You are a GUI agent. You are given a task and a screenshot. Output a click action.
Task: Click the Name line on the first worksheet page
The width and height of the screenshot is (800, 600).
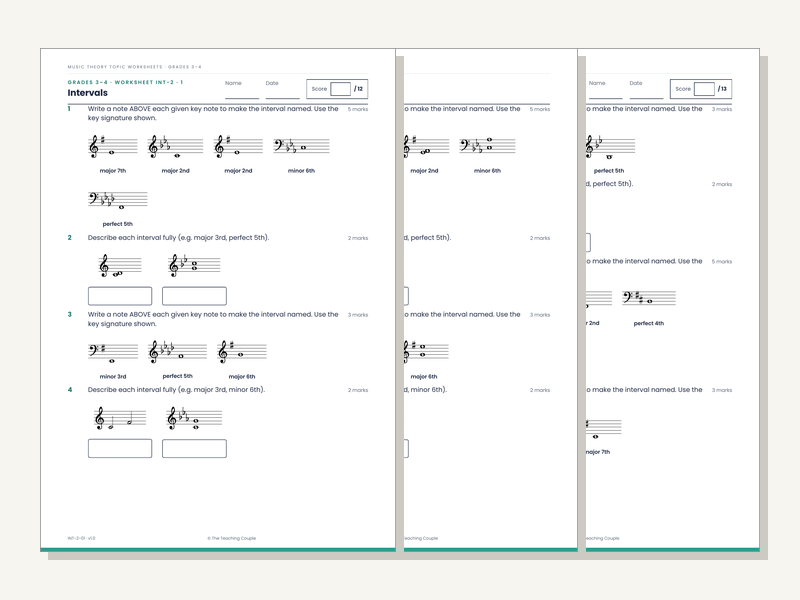pyautogui.click(x=242, y=97)
